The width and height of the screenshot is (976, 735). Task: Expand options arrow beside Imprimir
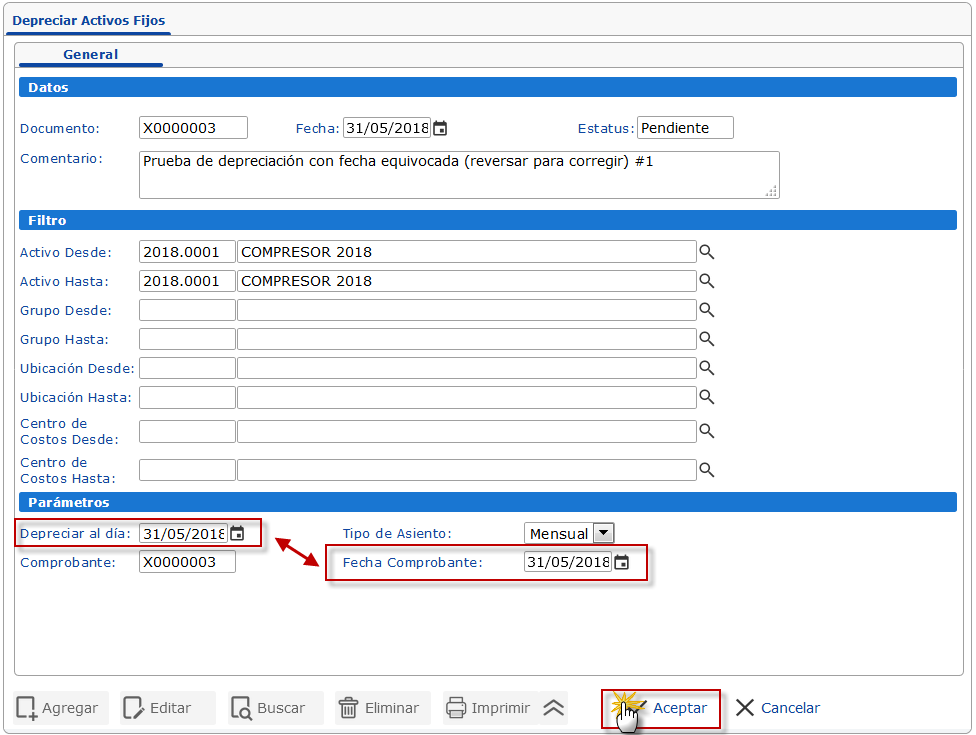pyautogui.click(x=554, y=708)
